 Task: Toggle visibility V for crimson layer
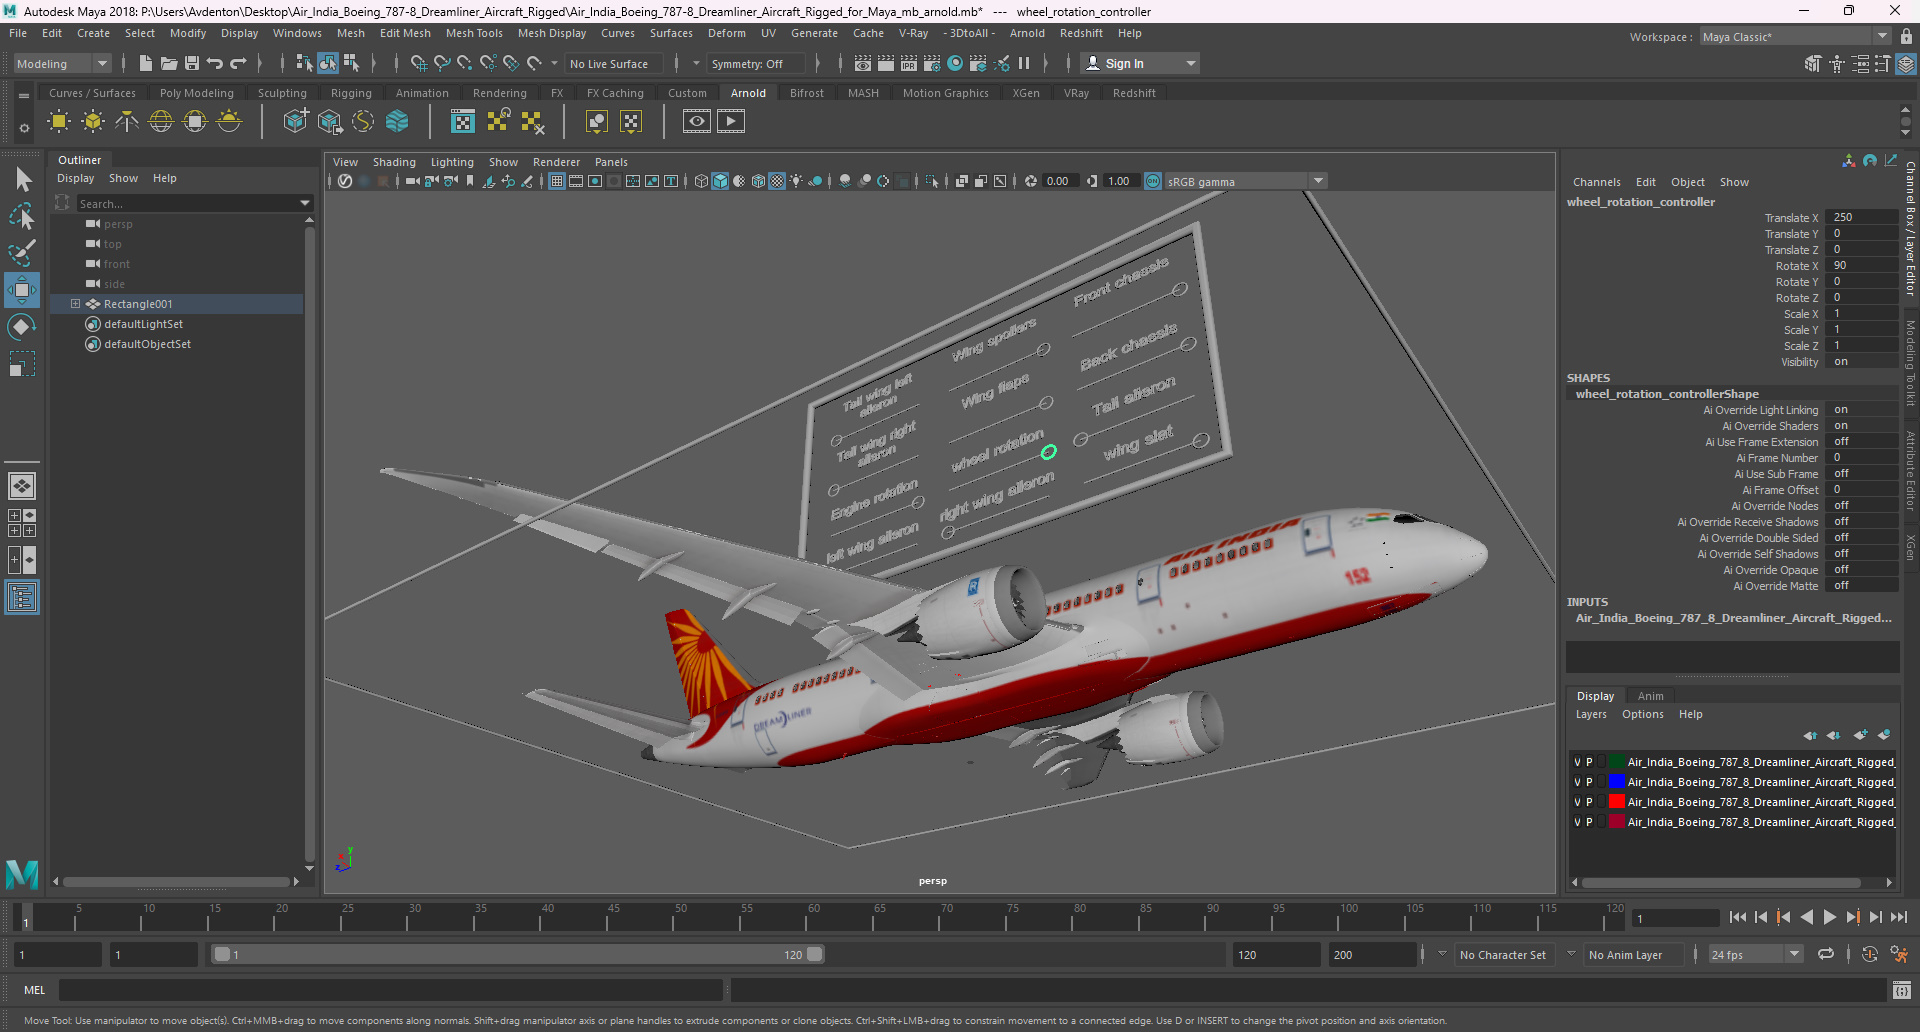[1577, 822]
